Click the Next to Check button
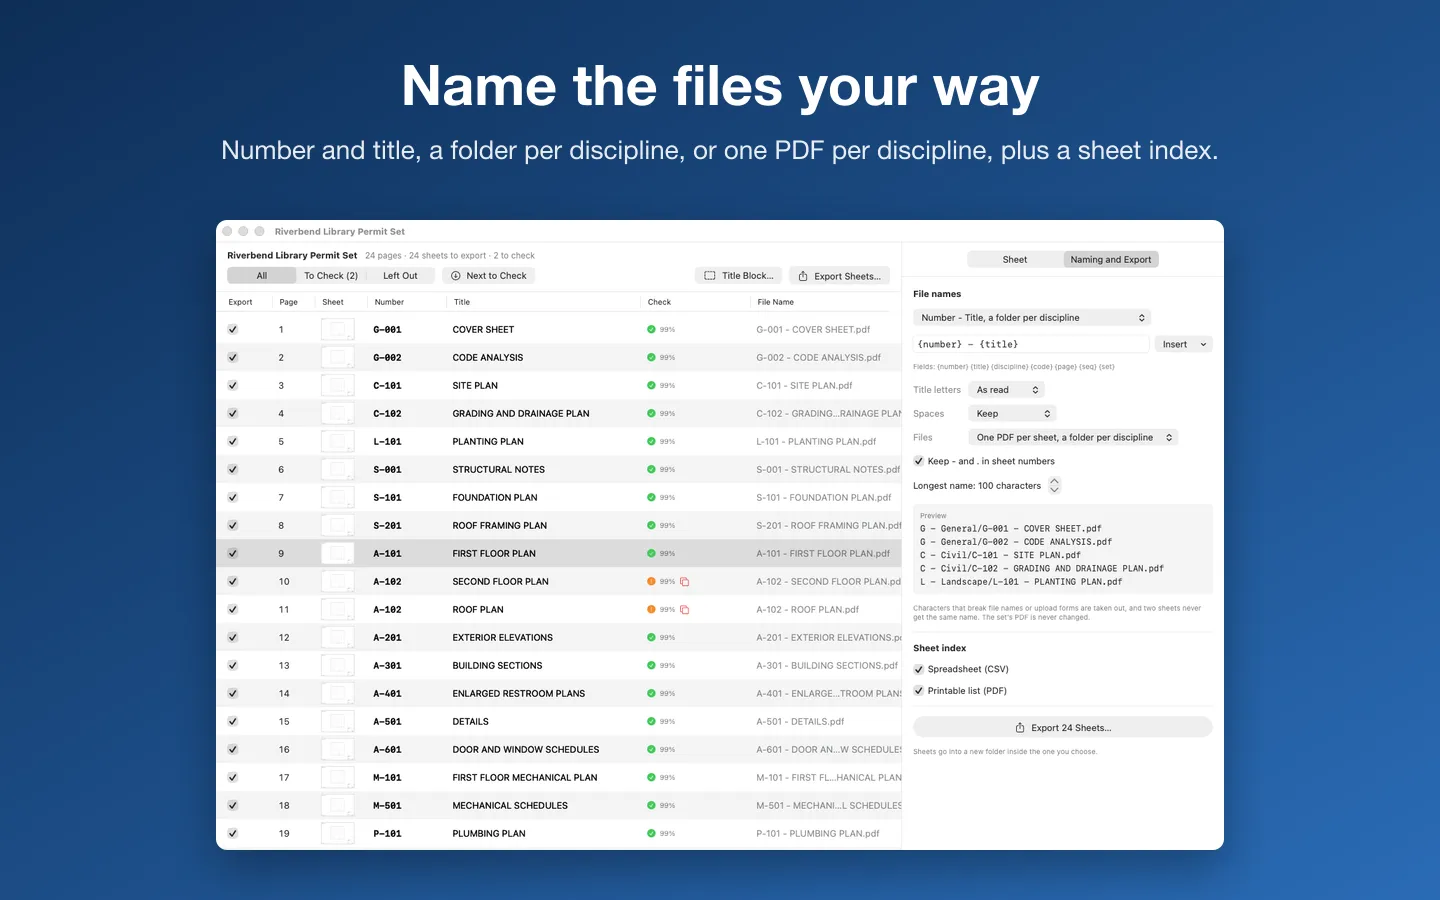The width and height of the screenshot is (1440, 900). coord(489,276)
